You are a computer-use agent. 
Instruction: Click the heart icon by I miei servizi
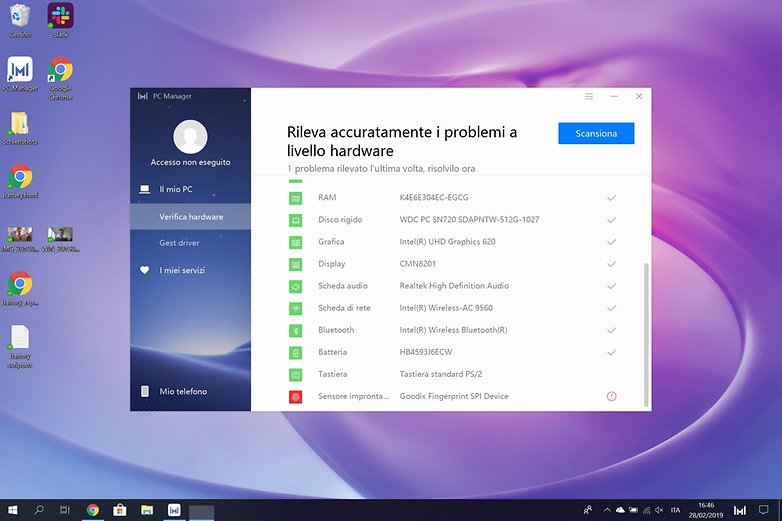(x=145, y=270)
